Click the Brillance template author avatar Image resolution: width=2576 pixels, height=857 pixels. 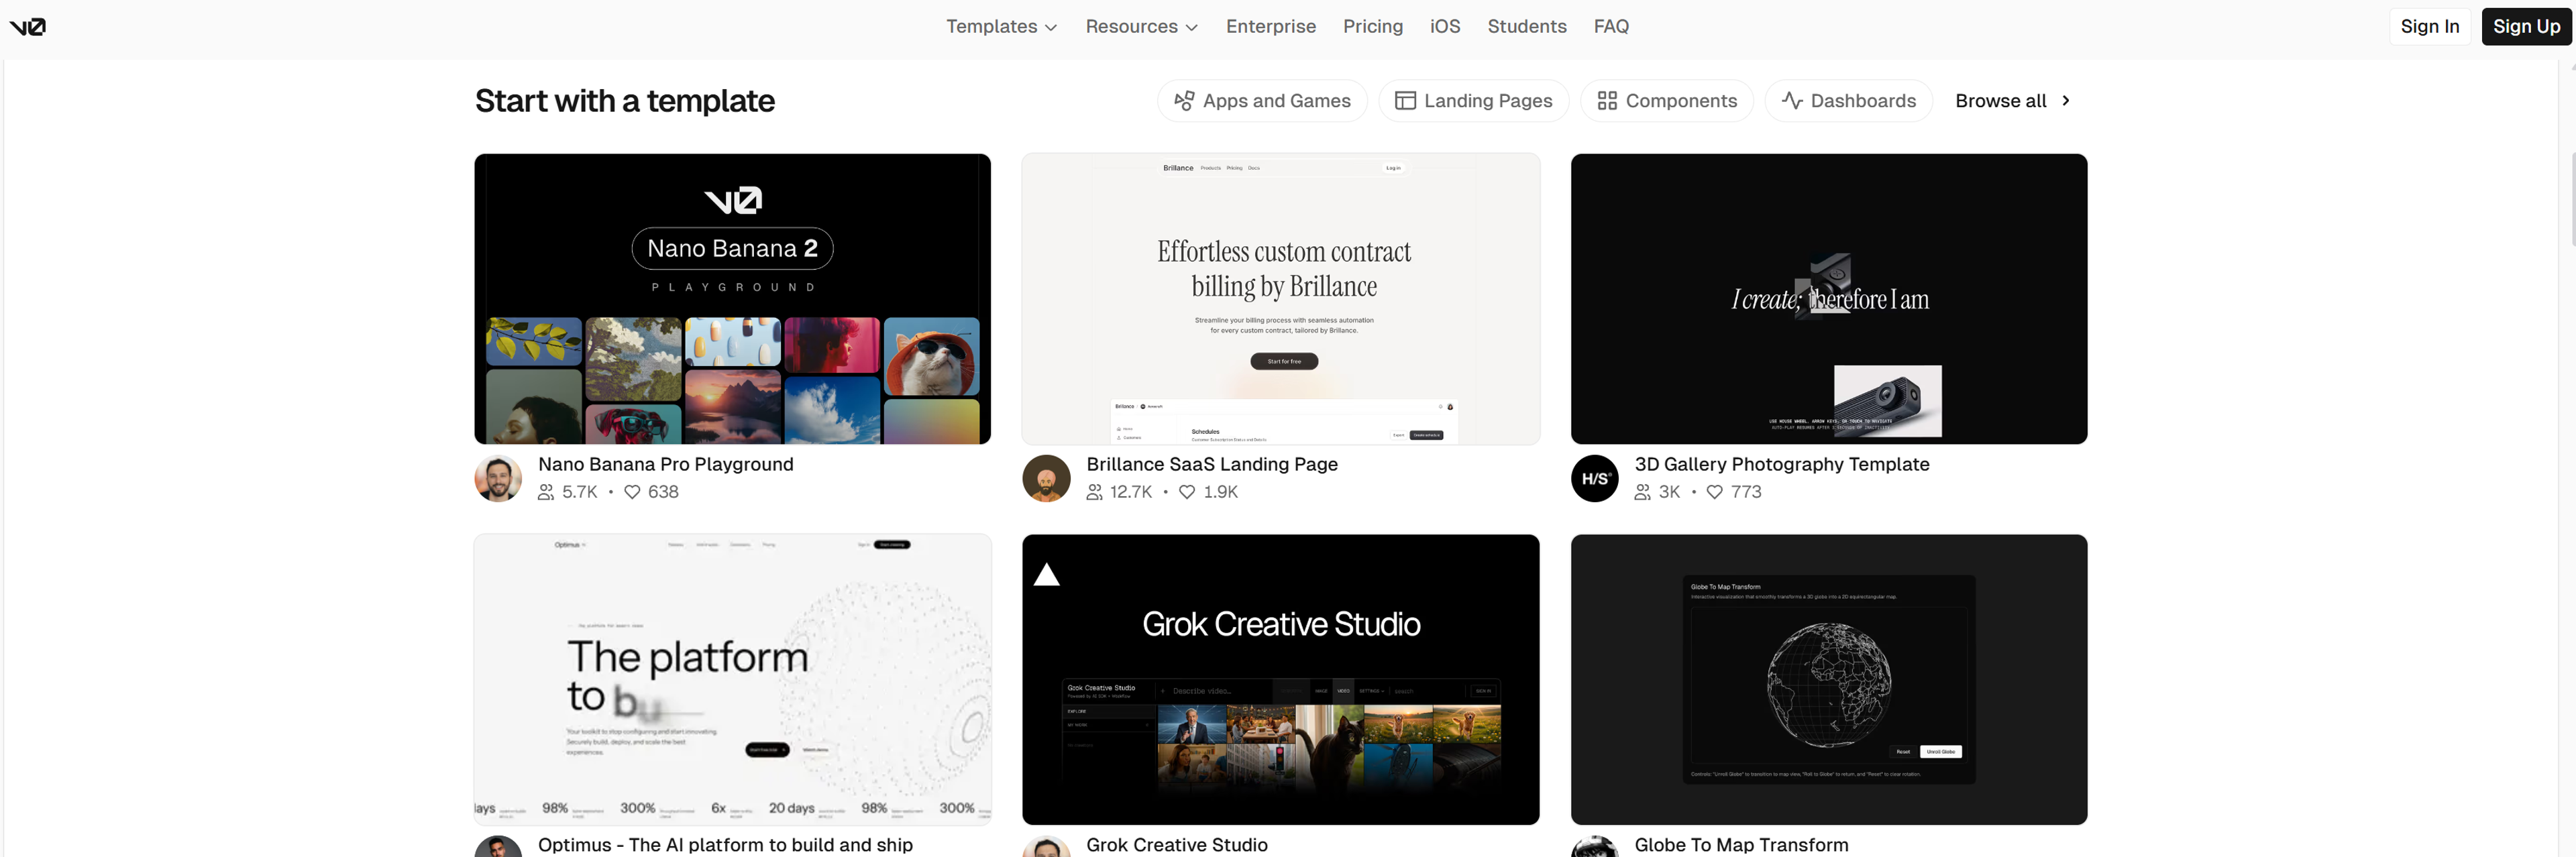coord(1046,478)
